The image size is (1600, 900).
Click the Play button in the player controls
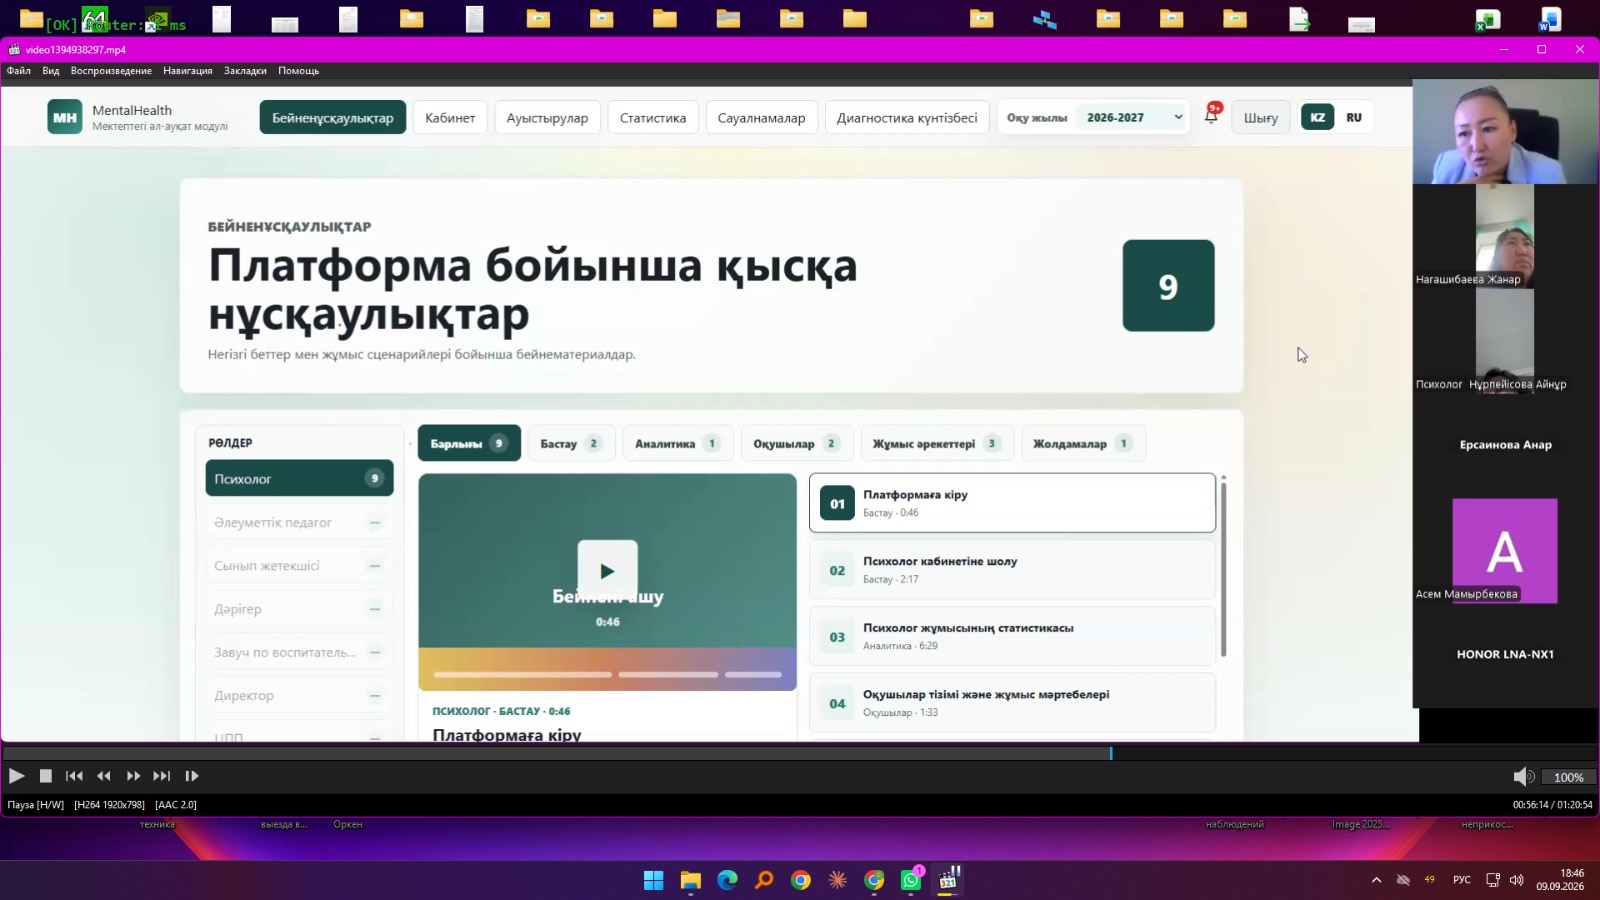tap(17, 776)
